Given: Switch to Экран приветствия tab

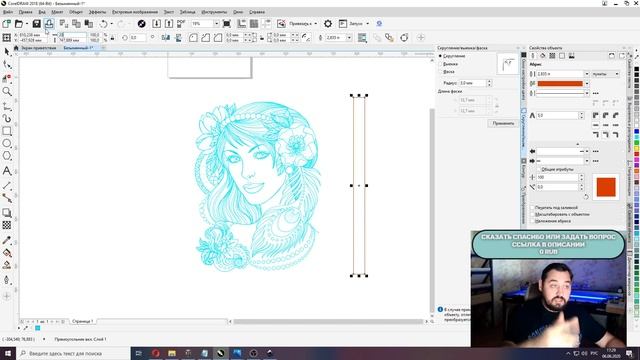Looking at the screenshot, I should pyautogui.click(x=38, y=48).
